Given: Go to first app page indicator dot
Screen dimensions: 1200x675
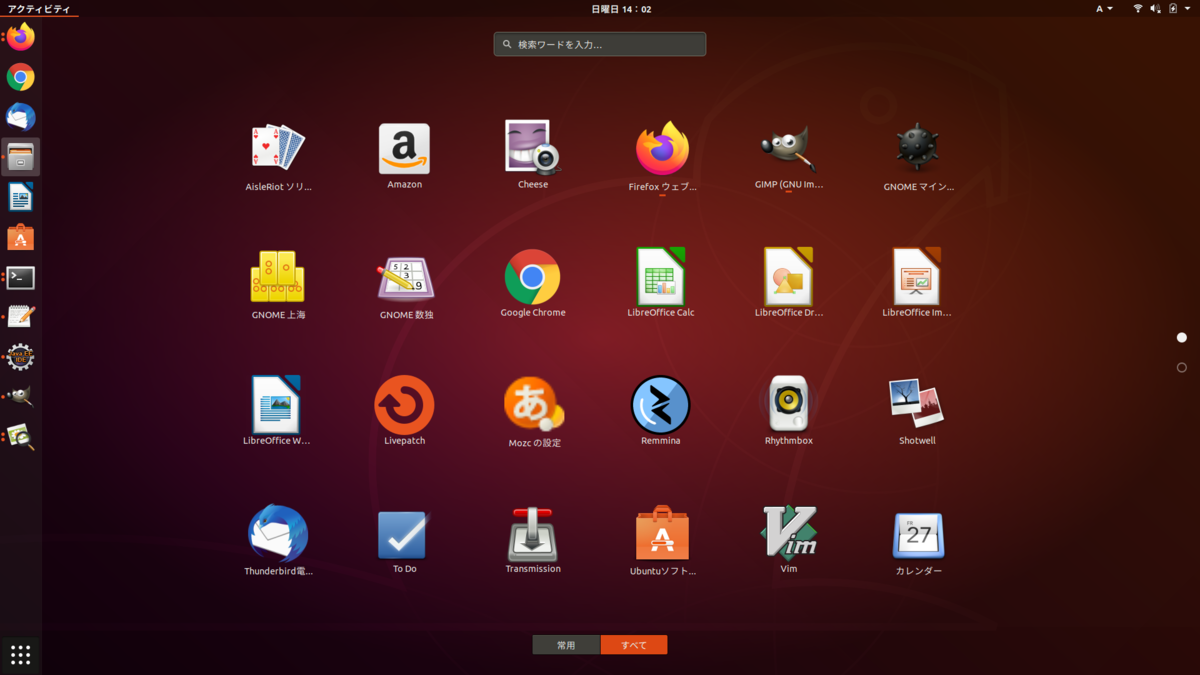Looking at the screenshot, I should [1182, 338].
